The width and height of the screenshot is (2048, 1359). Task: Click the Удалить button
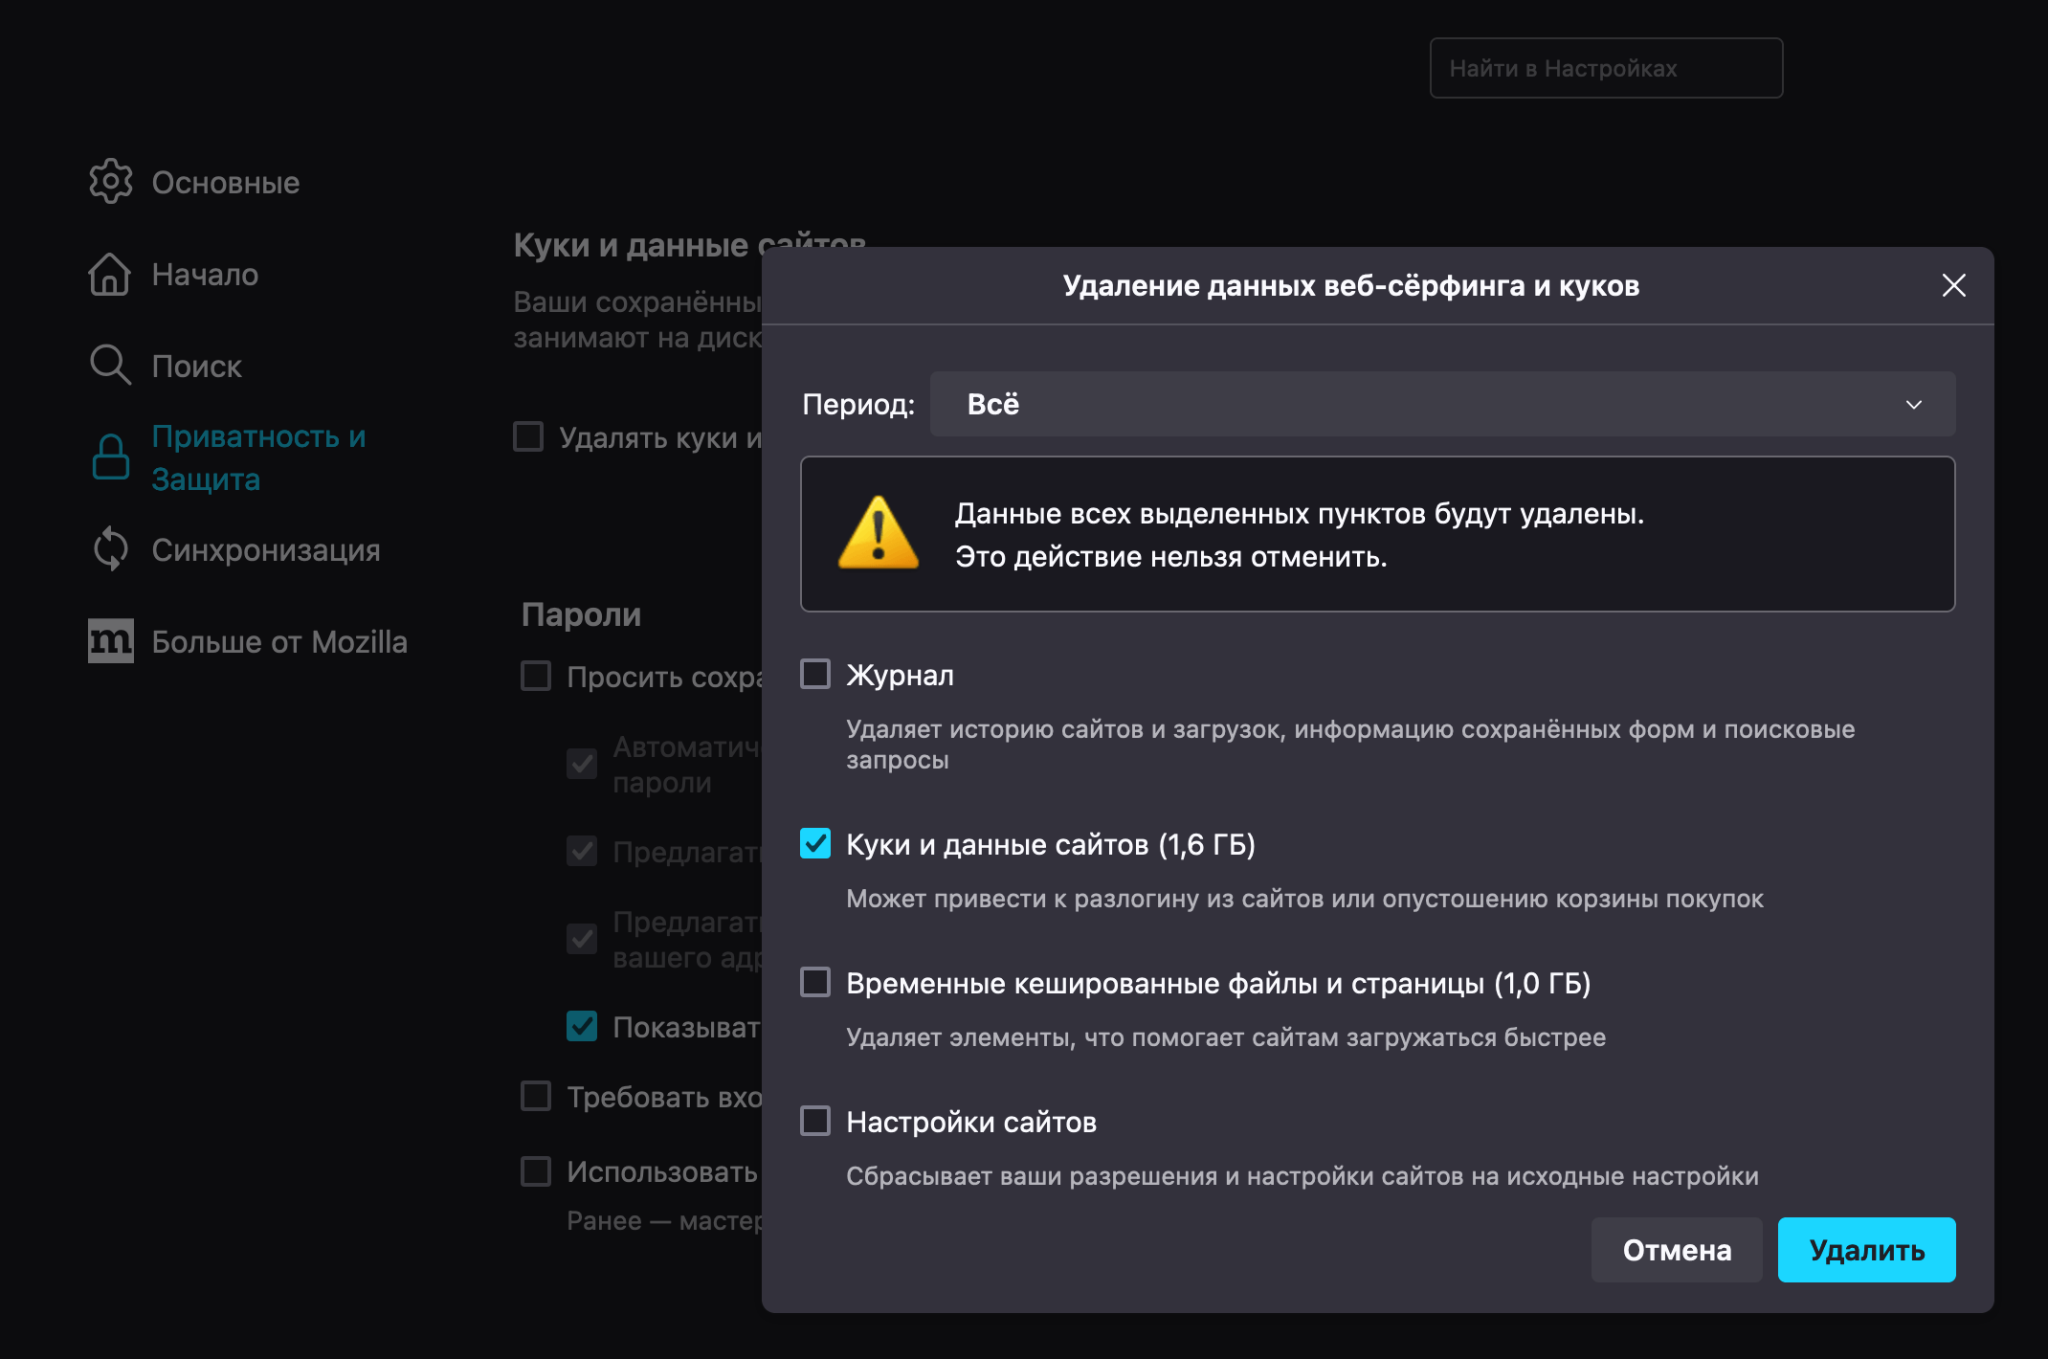(x=1866, y=1249)
